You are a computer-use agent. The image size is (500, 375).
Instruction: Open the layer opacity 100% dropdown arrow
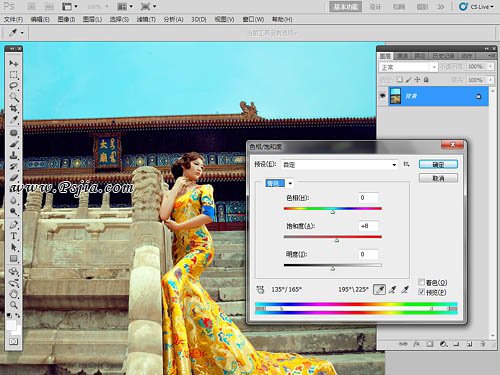pyautogui.click(x=490, y=66)
